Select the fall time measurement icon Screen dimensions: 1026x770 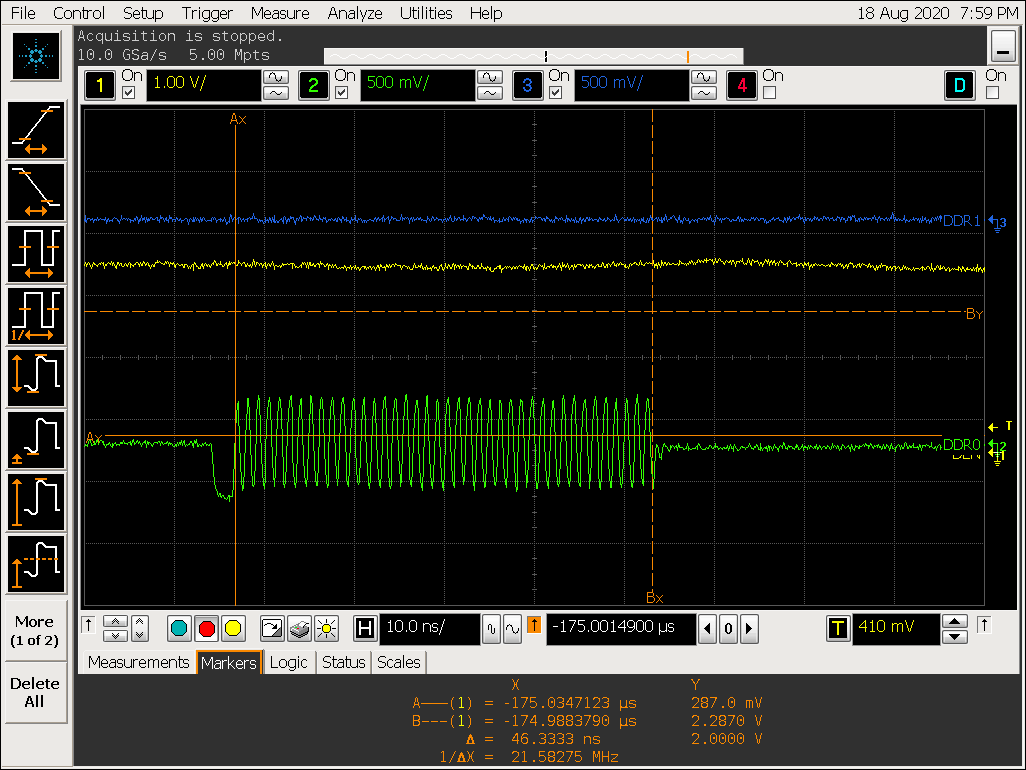coord(36,192)
